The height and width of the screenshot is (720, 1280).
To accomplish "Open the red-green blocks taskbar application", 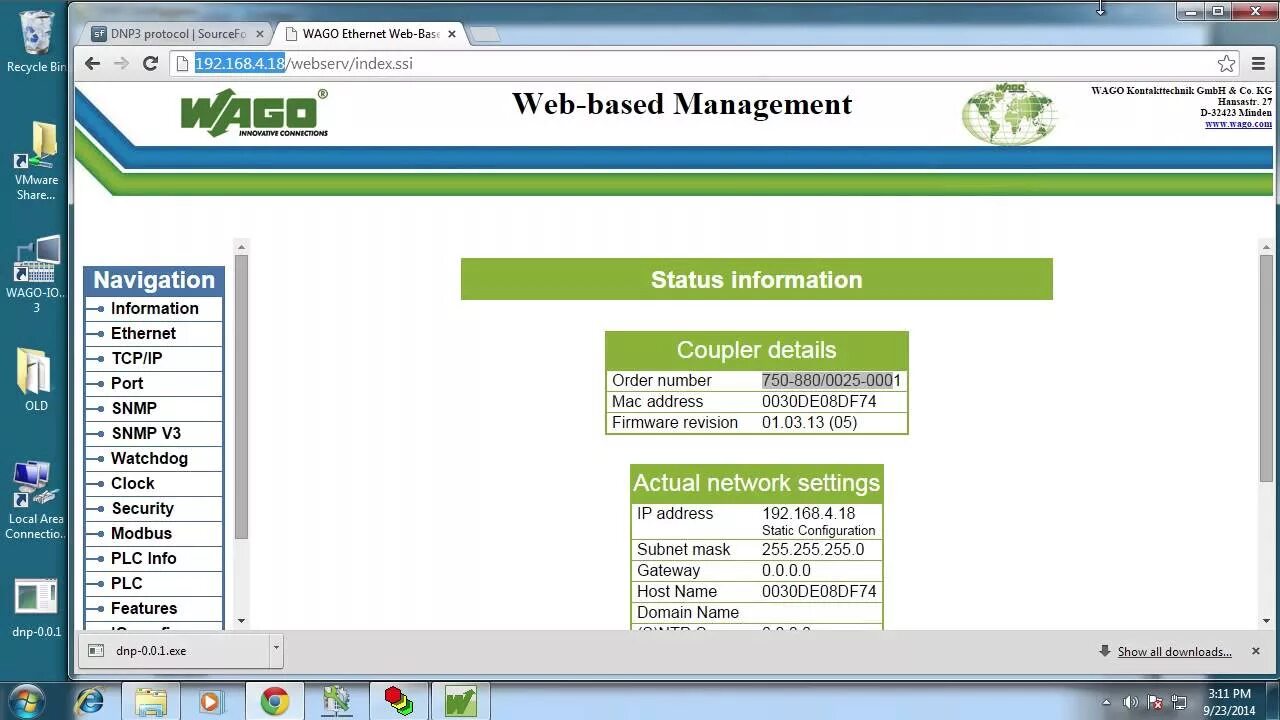I will click(398, 701).
